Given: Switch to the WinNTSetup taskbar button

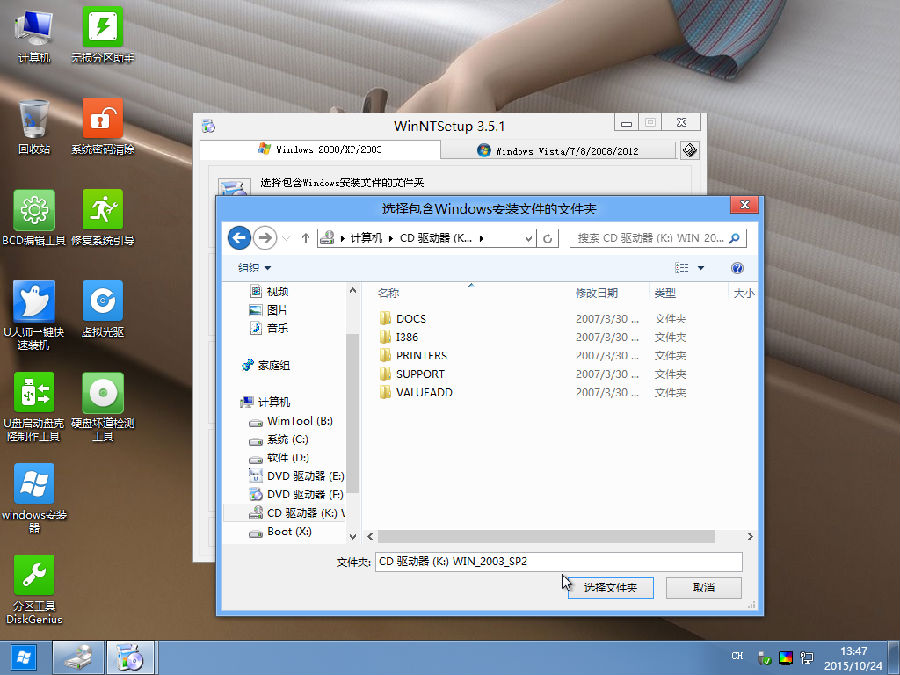Looking at the screenshot, I should click(131, 657).
